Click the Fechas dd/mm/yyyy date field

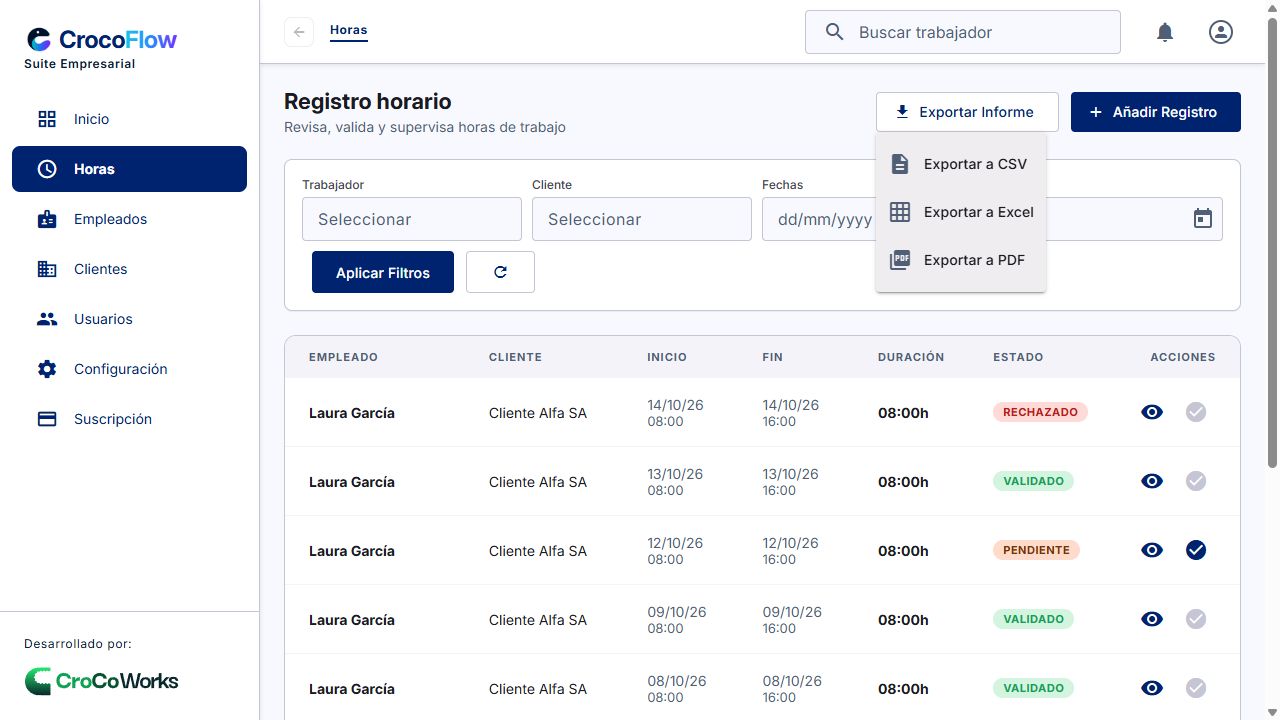coord(992,219)
